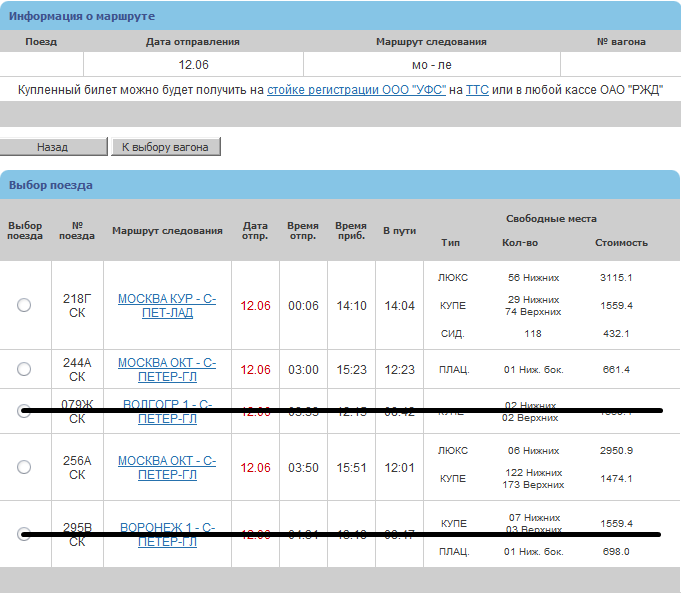Click the departure date 12.06 in route info

click(x=192, y=64)
